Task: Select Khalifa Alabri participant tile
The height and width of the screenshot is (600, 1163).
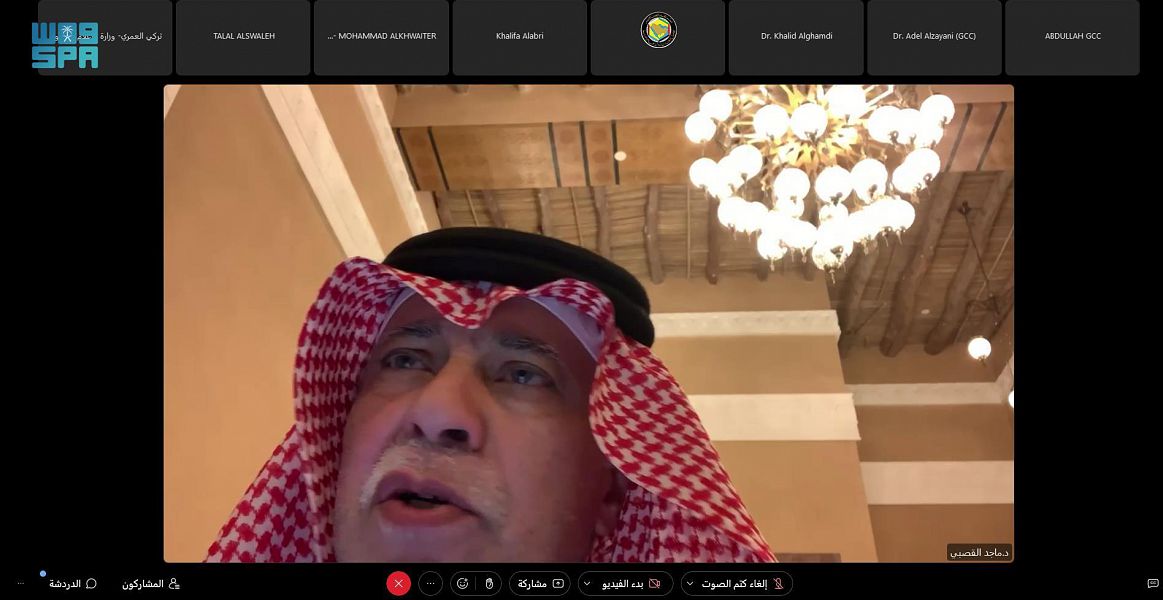Action: (519, 37)
